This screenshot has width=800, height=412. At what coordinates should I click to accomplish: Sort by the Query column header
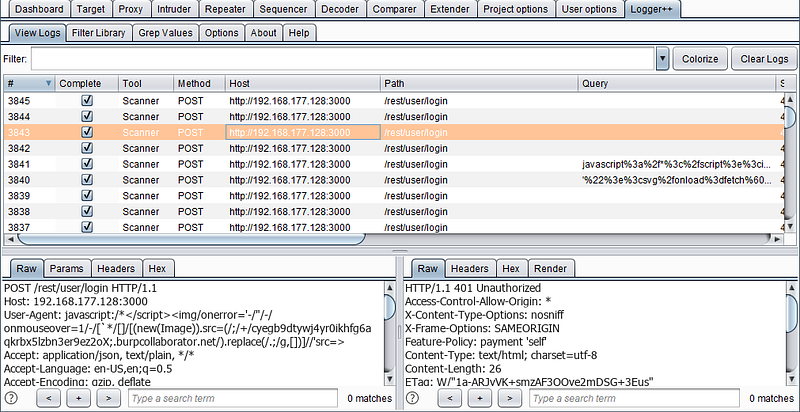(677, 83)
